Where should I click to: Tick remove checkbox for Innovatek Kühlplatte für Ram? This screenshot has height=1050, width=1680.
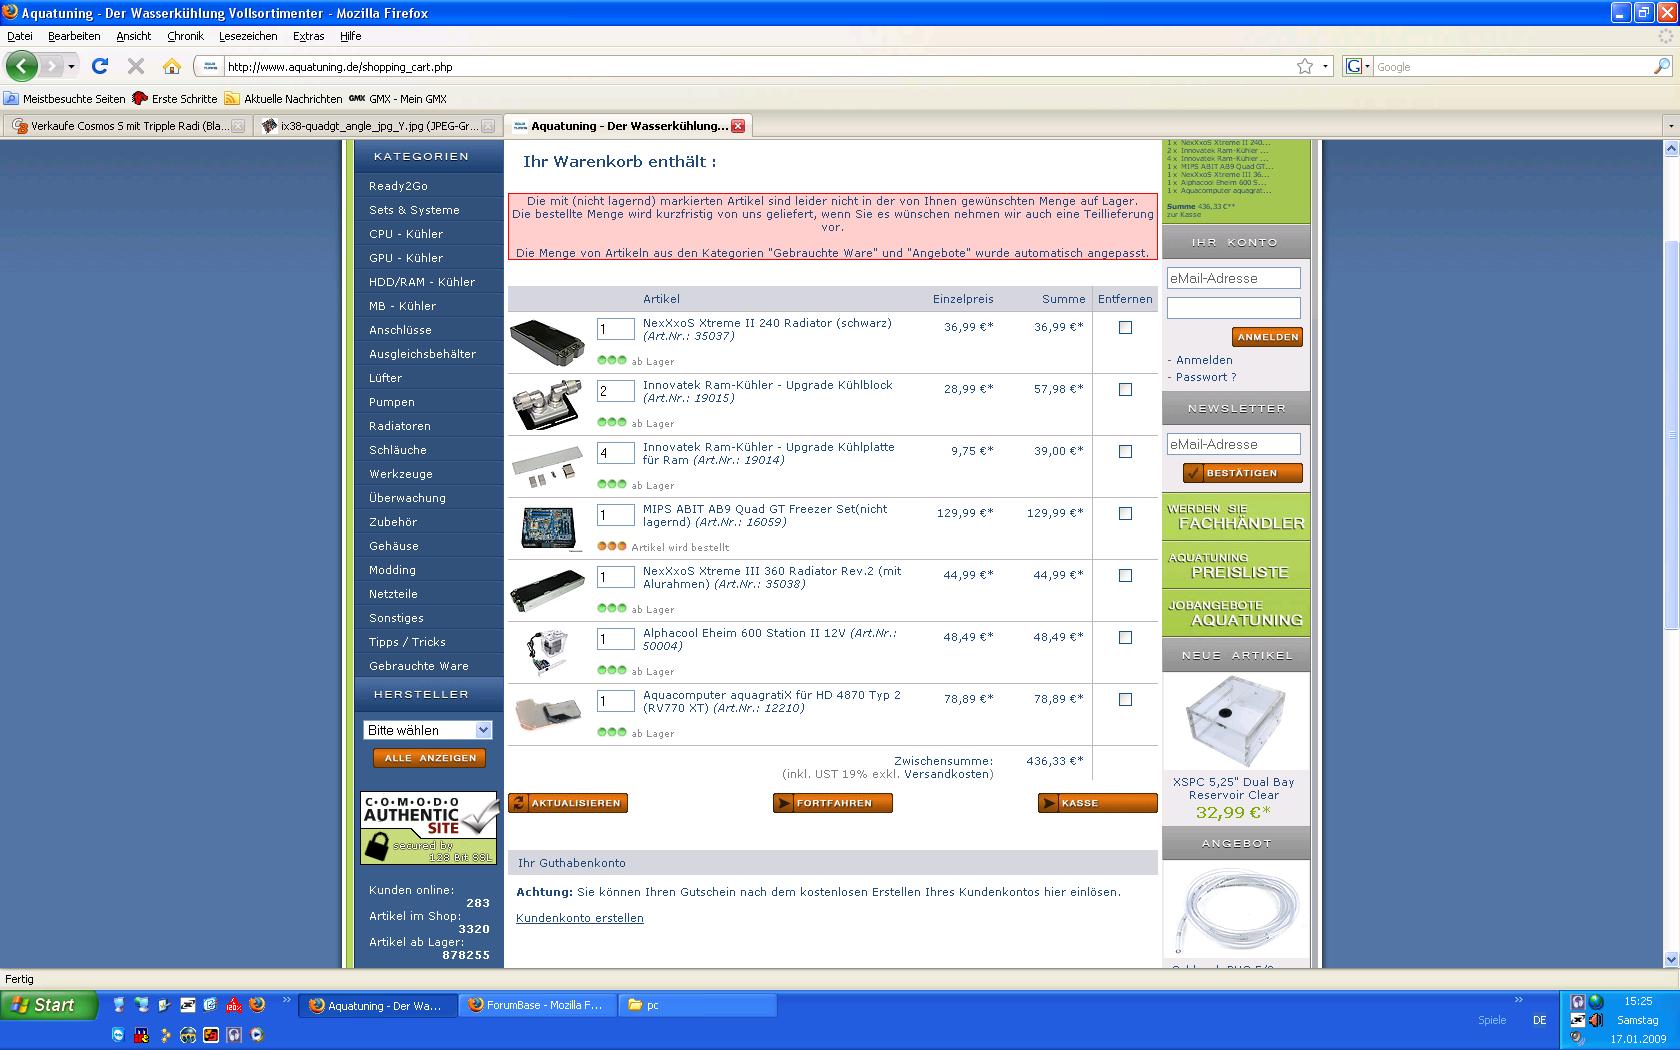click(x=1125, y=451)
